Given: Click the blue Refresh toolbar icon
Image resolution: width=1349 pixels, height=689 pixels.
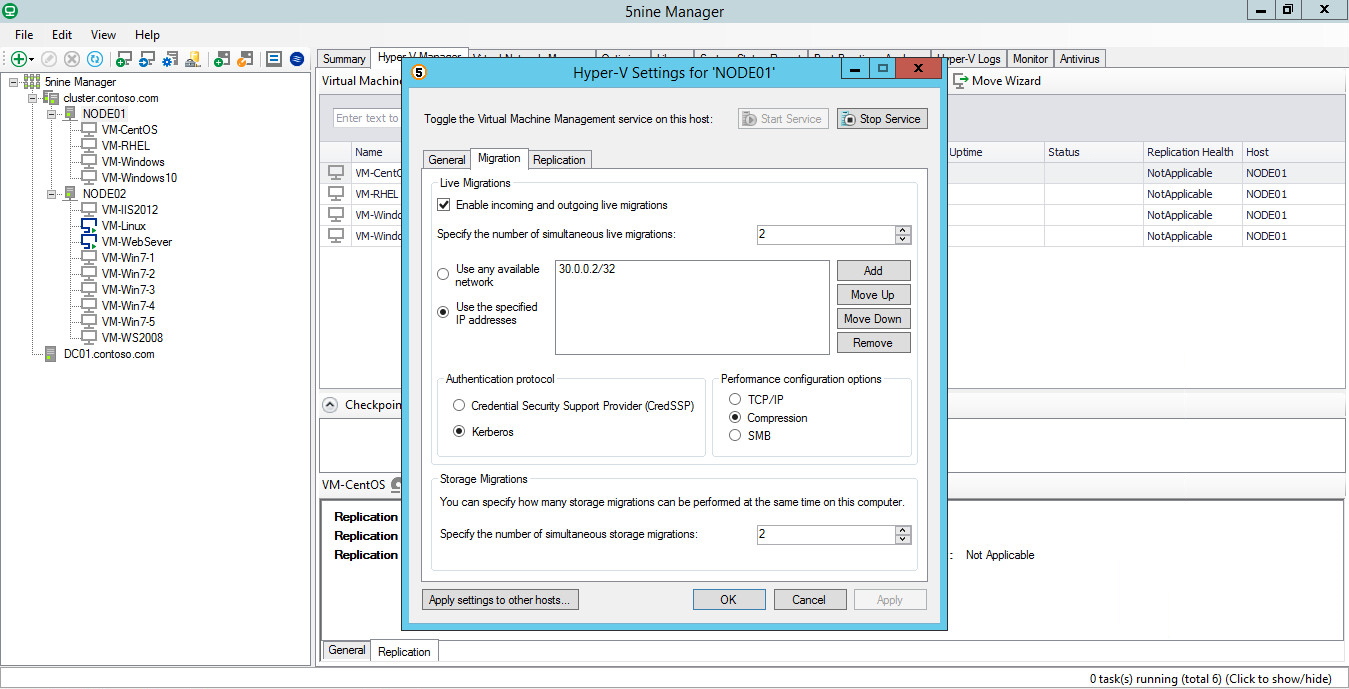Looking at the screenshot, I should click(95, 60).
